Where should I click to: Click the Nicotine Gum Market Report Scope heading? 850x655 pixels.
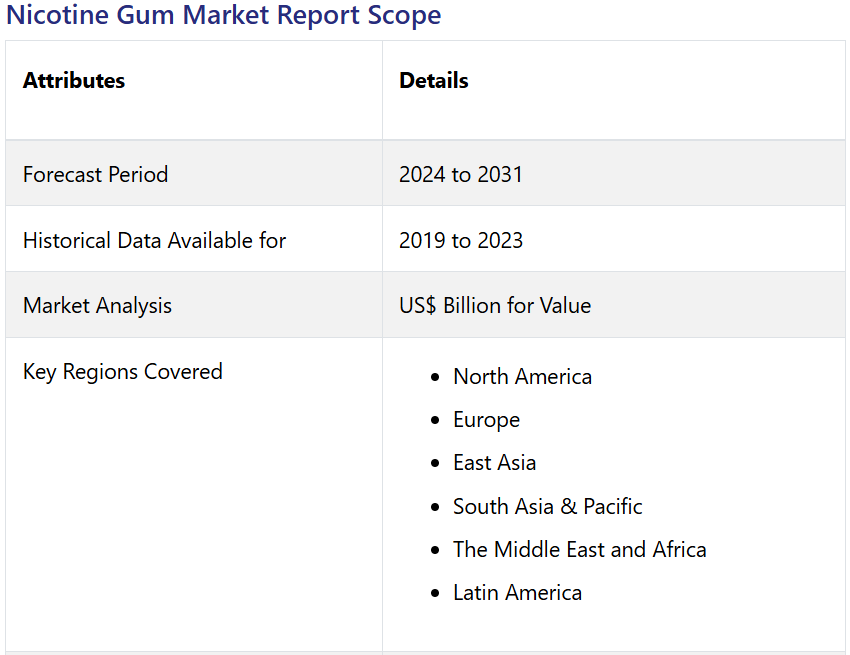click(223, 16)
